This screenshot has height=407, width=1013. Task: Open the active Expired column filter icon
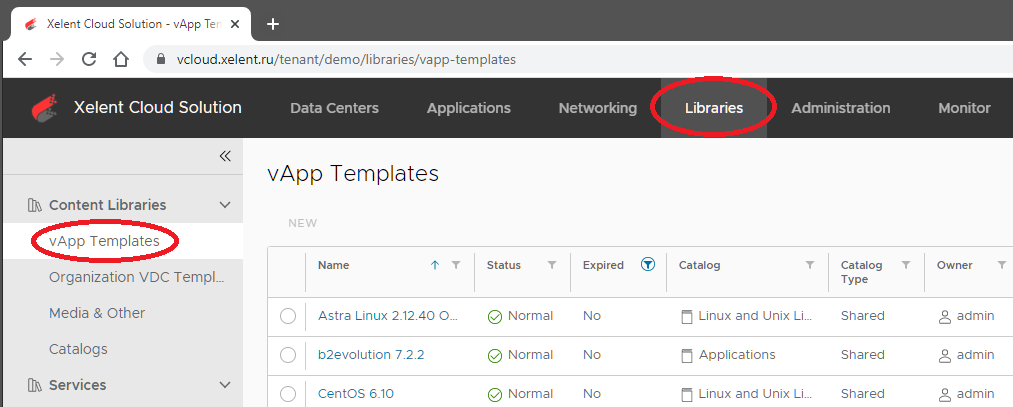648,264
